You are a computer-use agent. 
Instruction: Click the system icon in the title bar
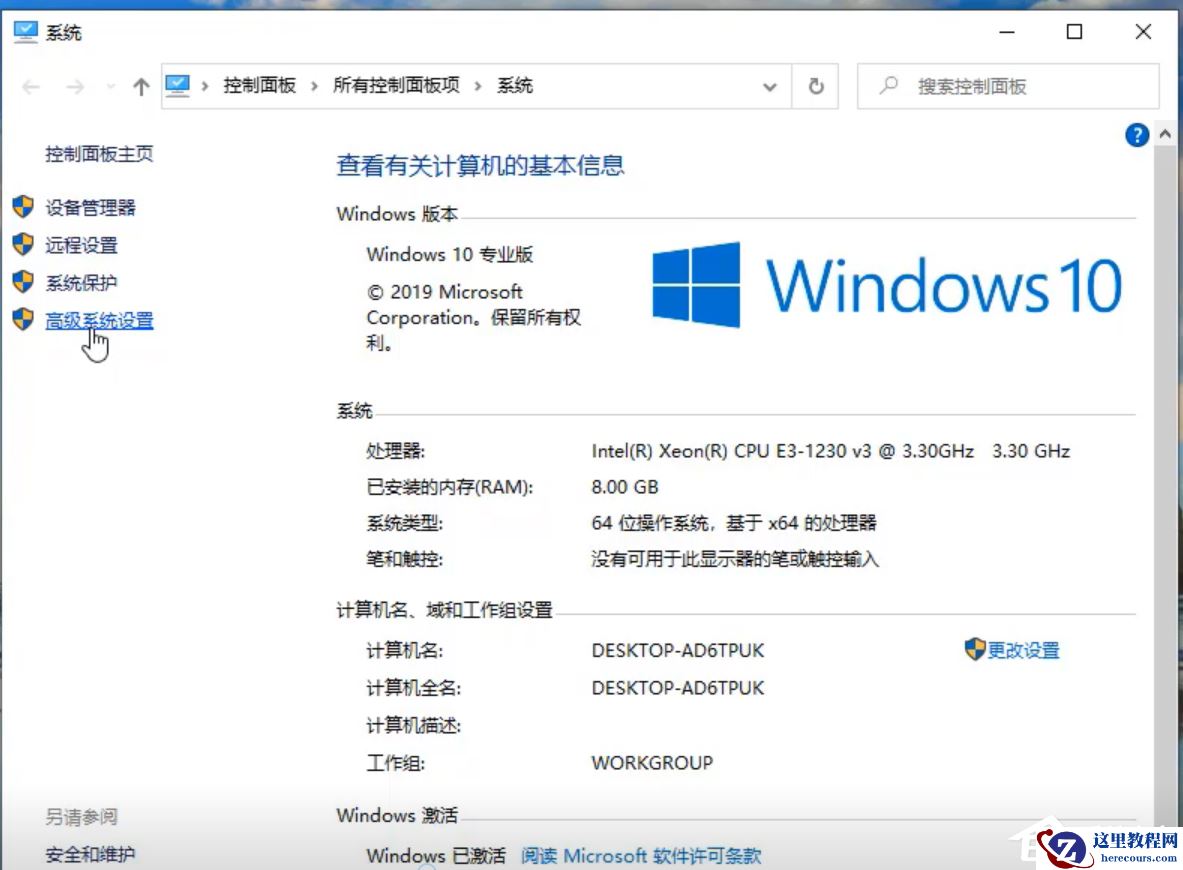[24, 31]
